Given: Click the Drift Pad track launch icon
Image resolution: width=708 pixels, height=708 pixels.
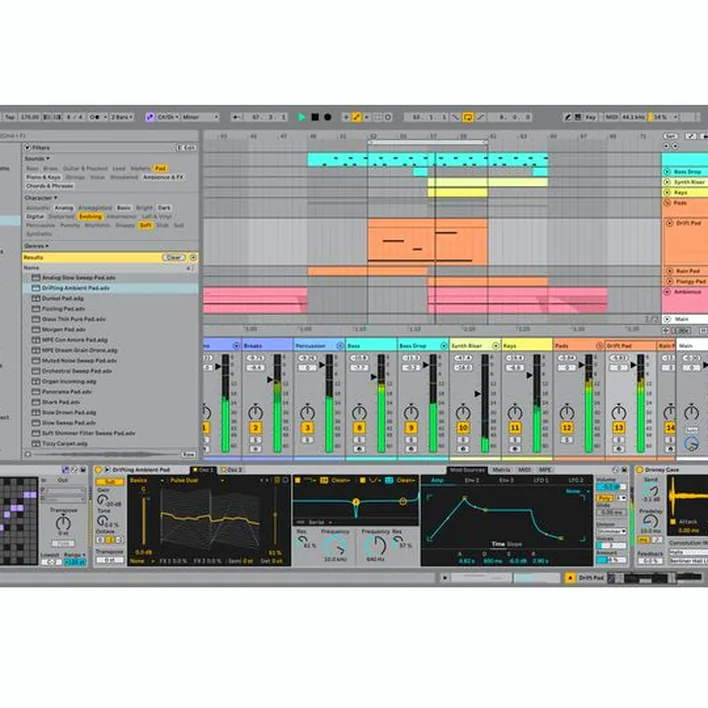Looking at the screenshot, I should pos(670,223).
